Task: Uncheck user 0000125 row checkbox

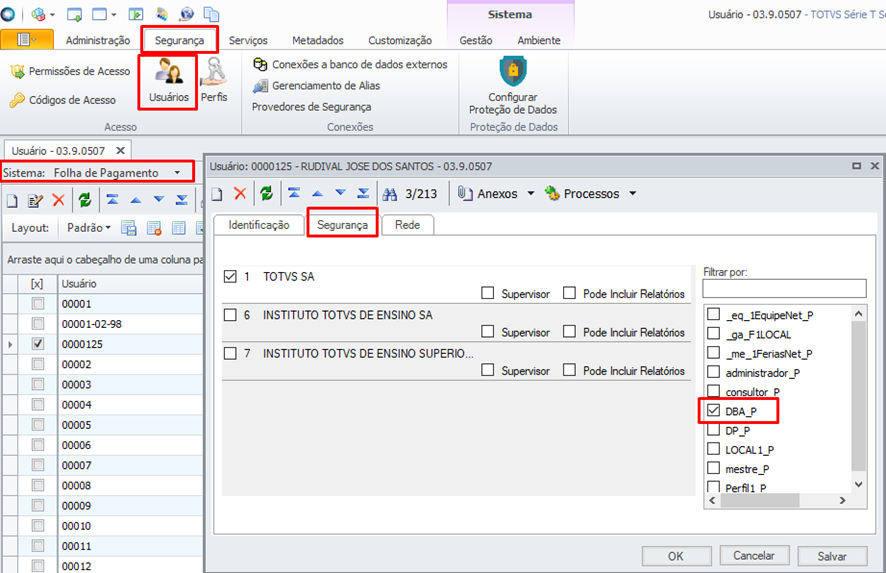Action: tap(38, 344)
